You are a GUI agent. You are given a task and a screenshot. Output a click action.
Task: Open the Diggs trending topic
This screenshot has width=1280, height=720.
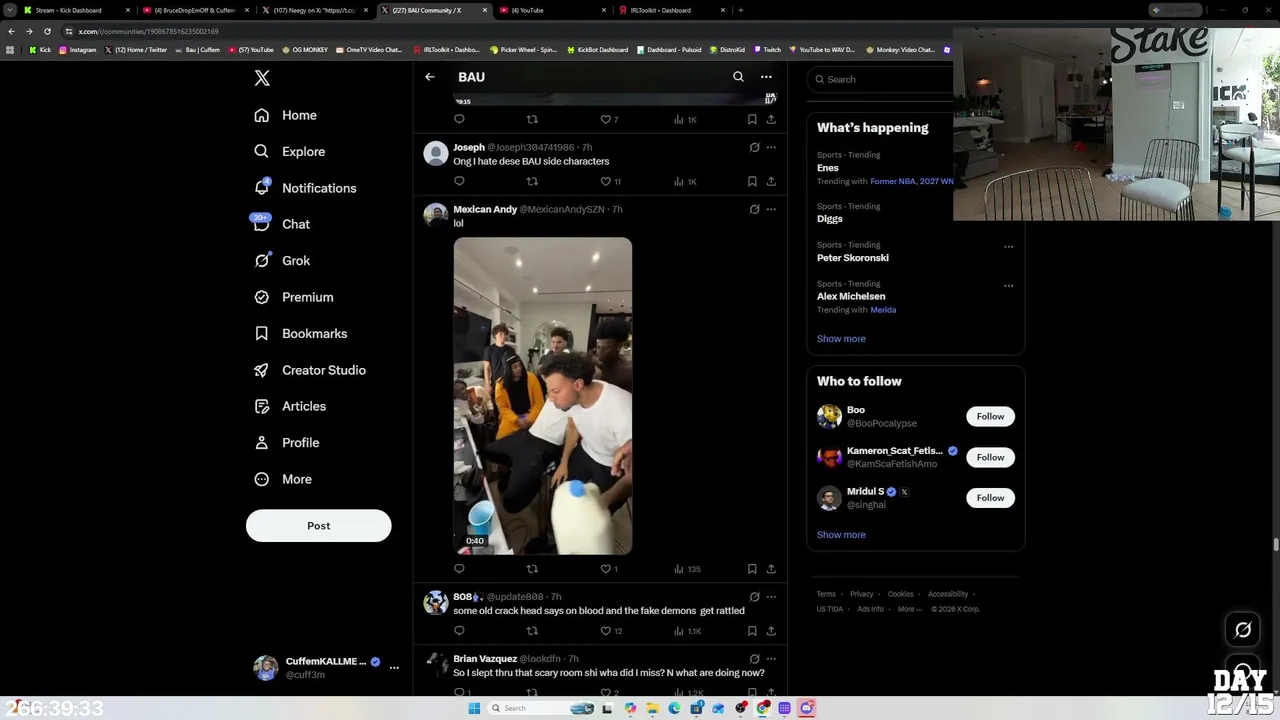click(x=830, y=219)
